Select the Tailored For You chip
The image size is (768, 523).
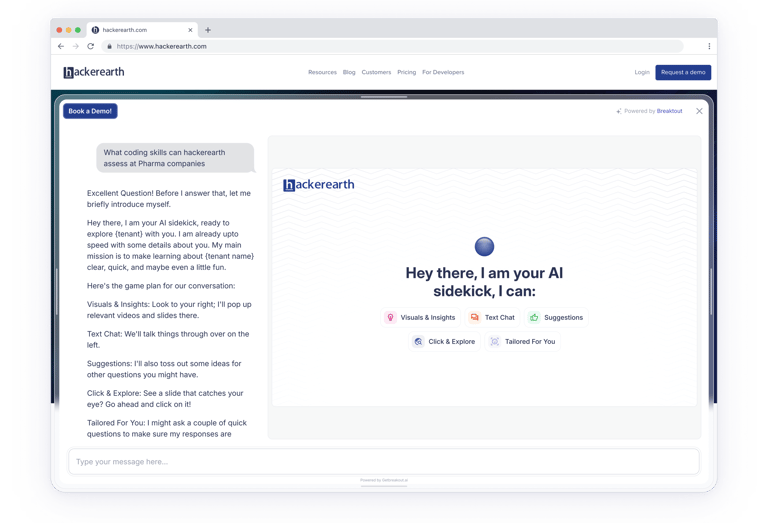tap(523, 341)
